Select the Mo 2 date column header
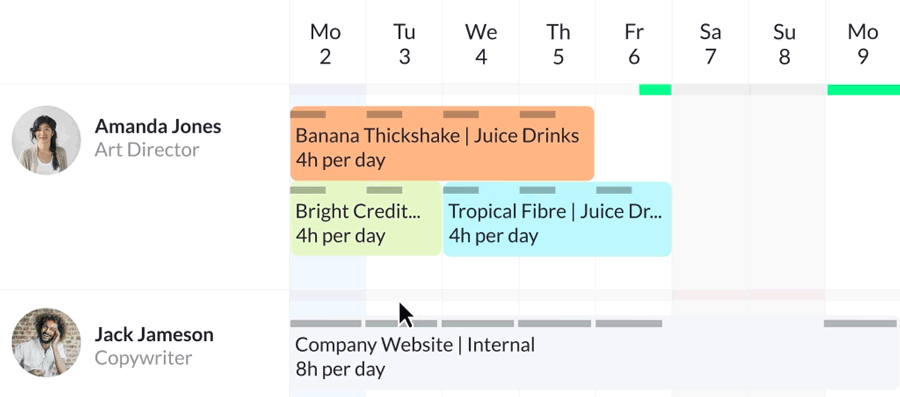Screen dimensions: 900x397 click(325, 44)
